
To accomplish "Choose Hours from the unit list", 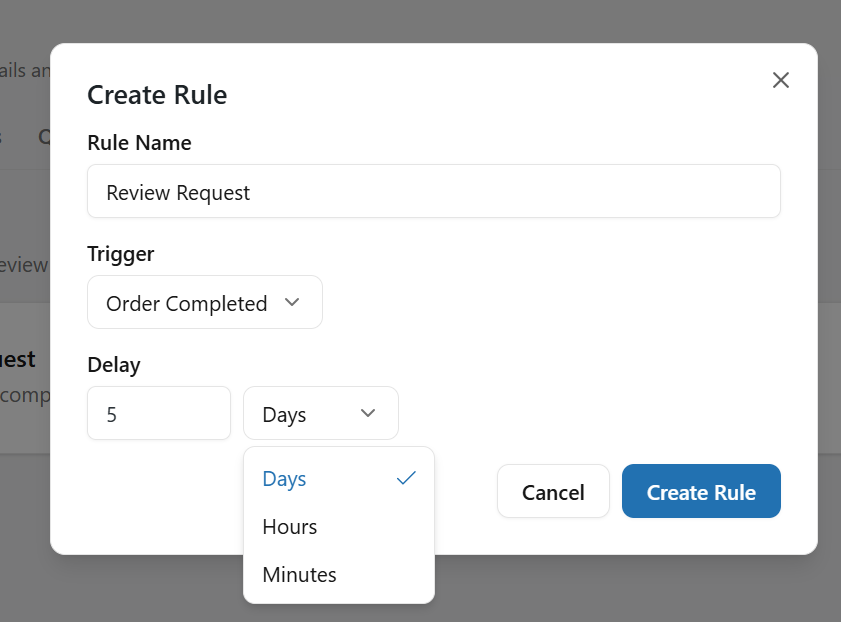I will tap(290, 527).
